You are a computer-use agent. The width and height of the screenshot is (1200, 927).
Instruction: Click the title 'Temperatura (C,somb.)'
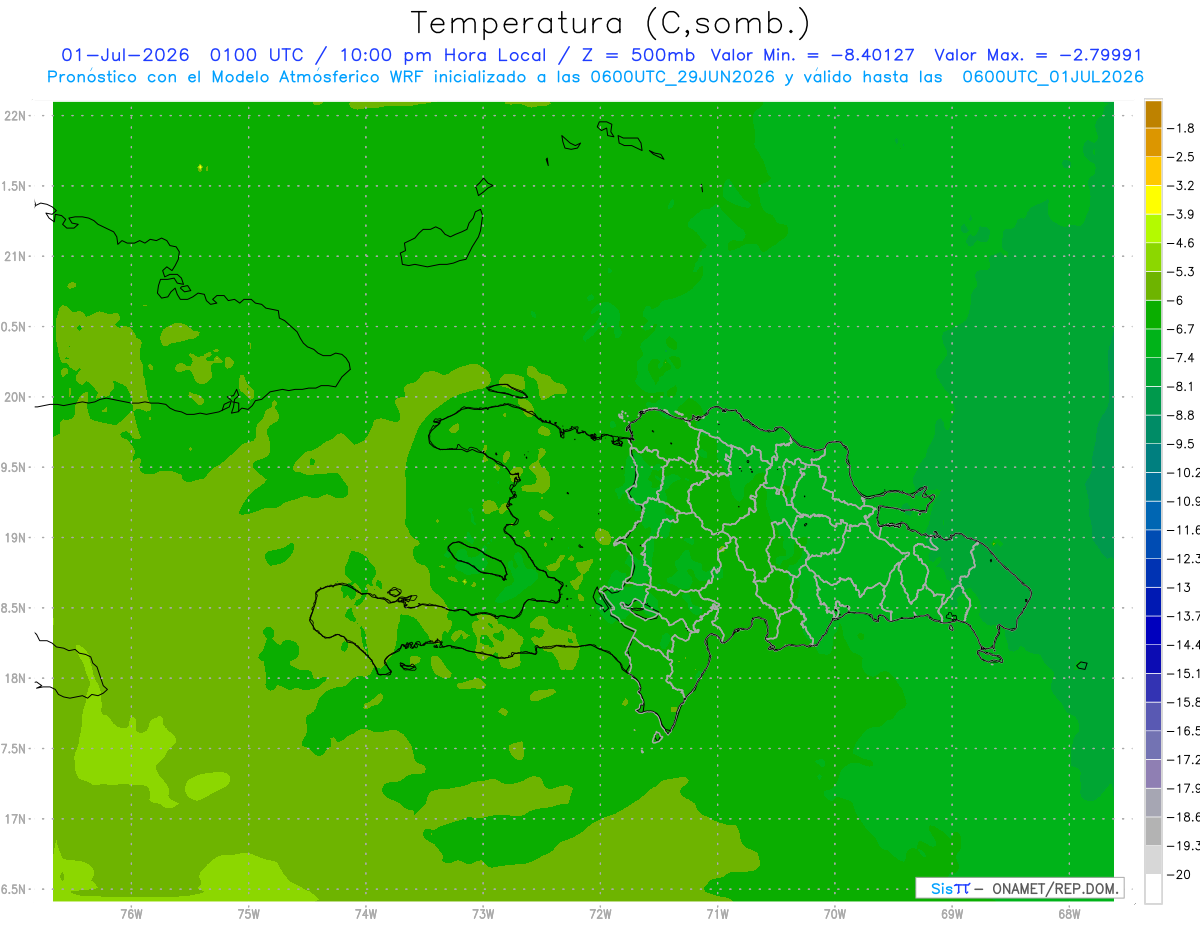[x=611, y=23]
